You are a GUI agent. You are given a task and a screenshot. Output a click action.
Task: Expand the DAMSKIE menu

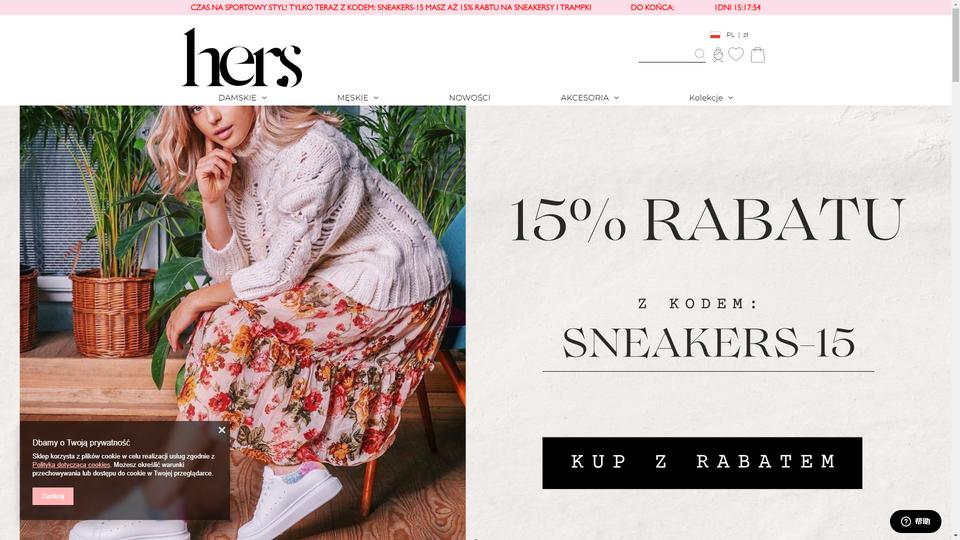[x=242, y=98]
